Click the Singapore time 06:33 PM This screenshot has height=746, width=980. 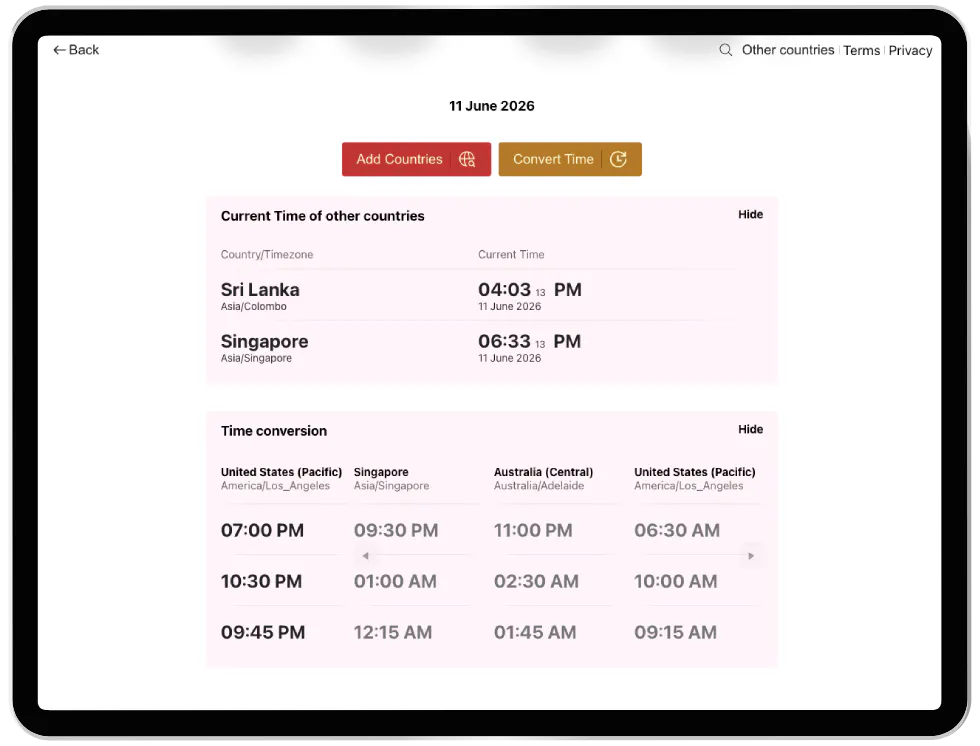(x=529, y=342)
